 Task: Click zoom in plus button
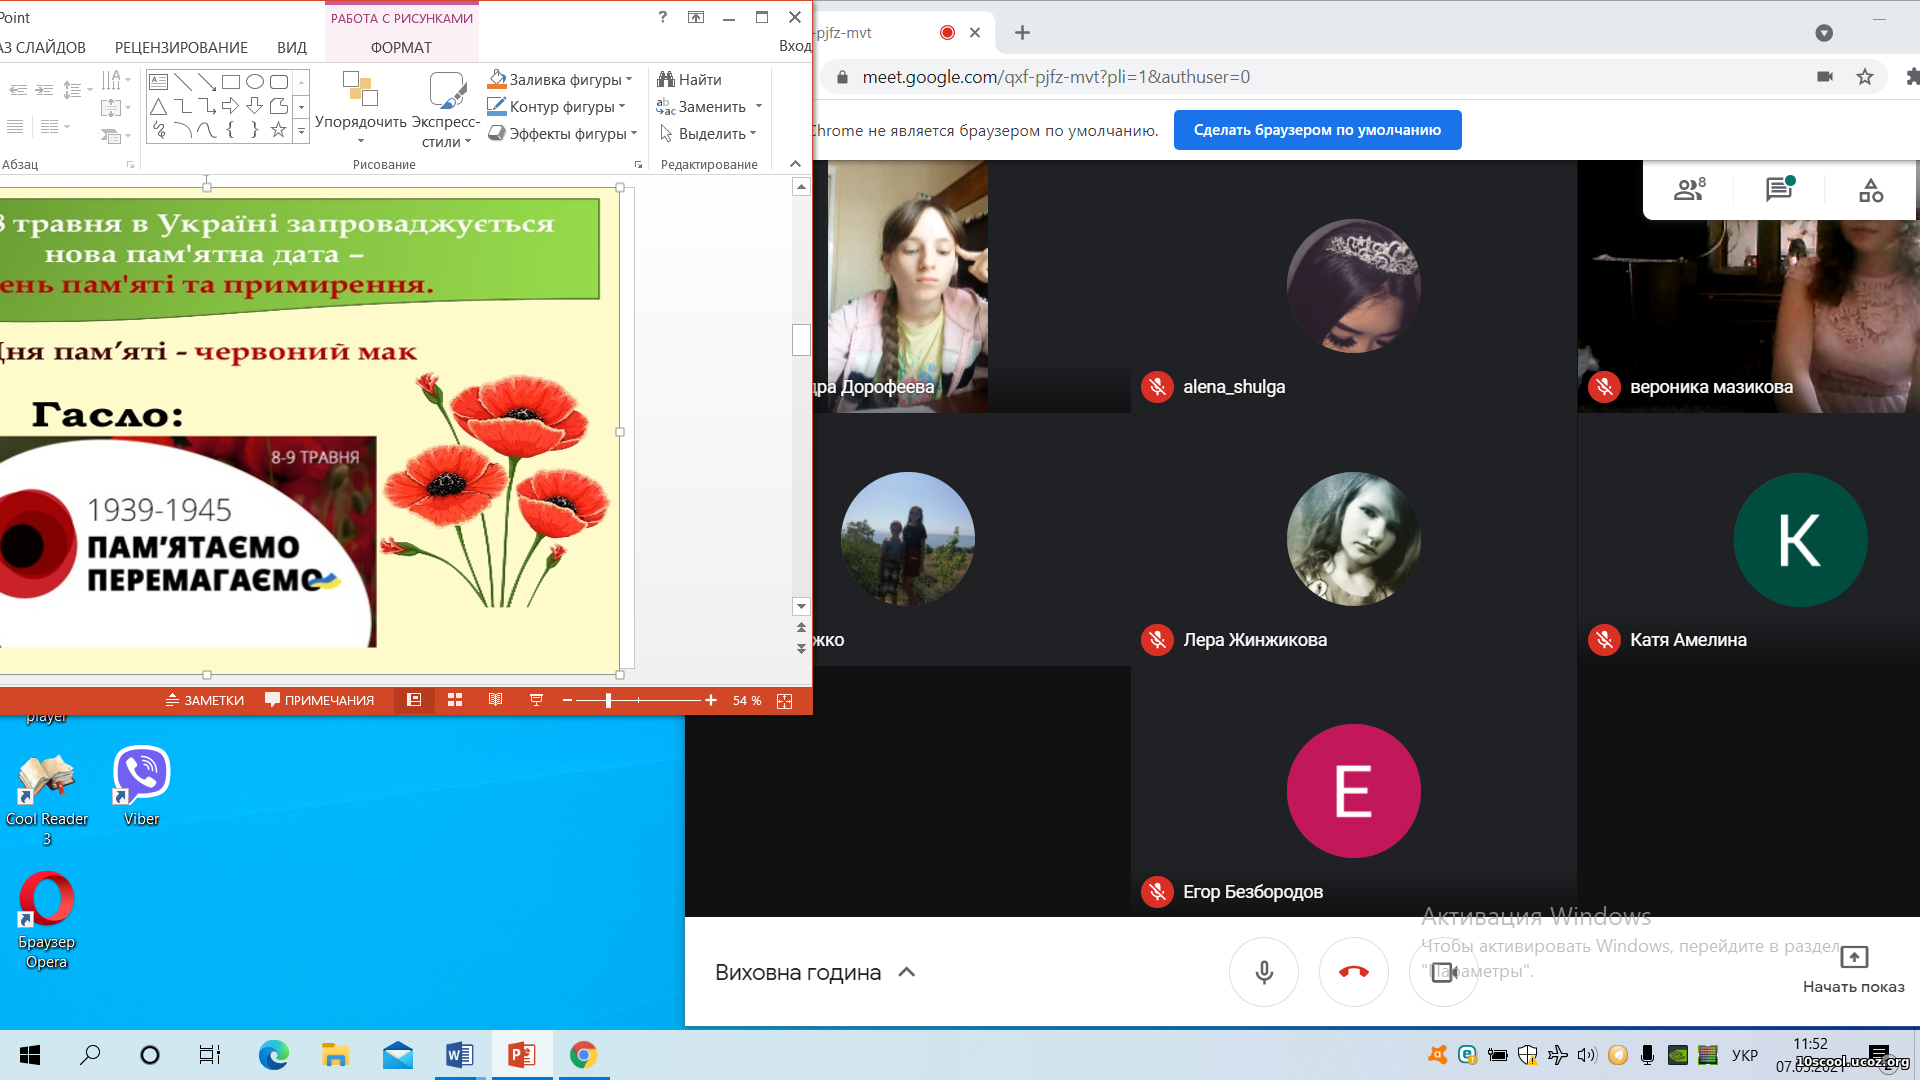711,701
